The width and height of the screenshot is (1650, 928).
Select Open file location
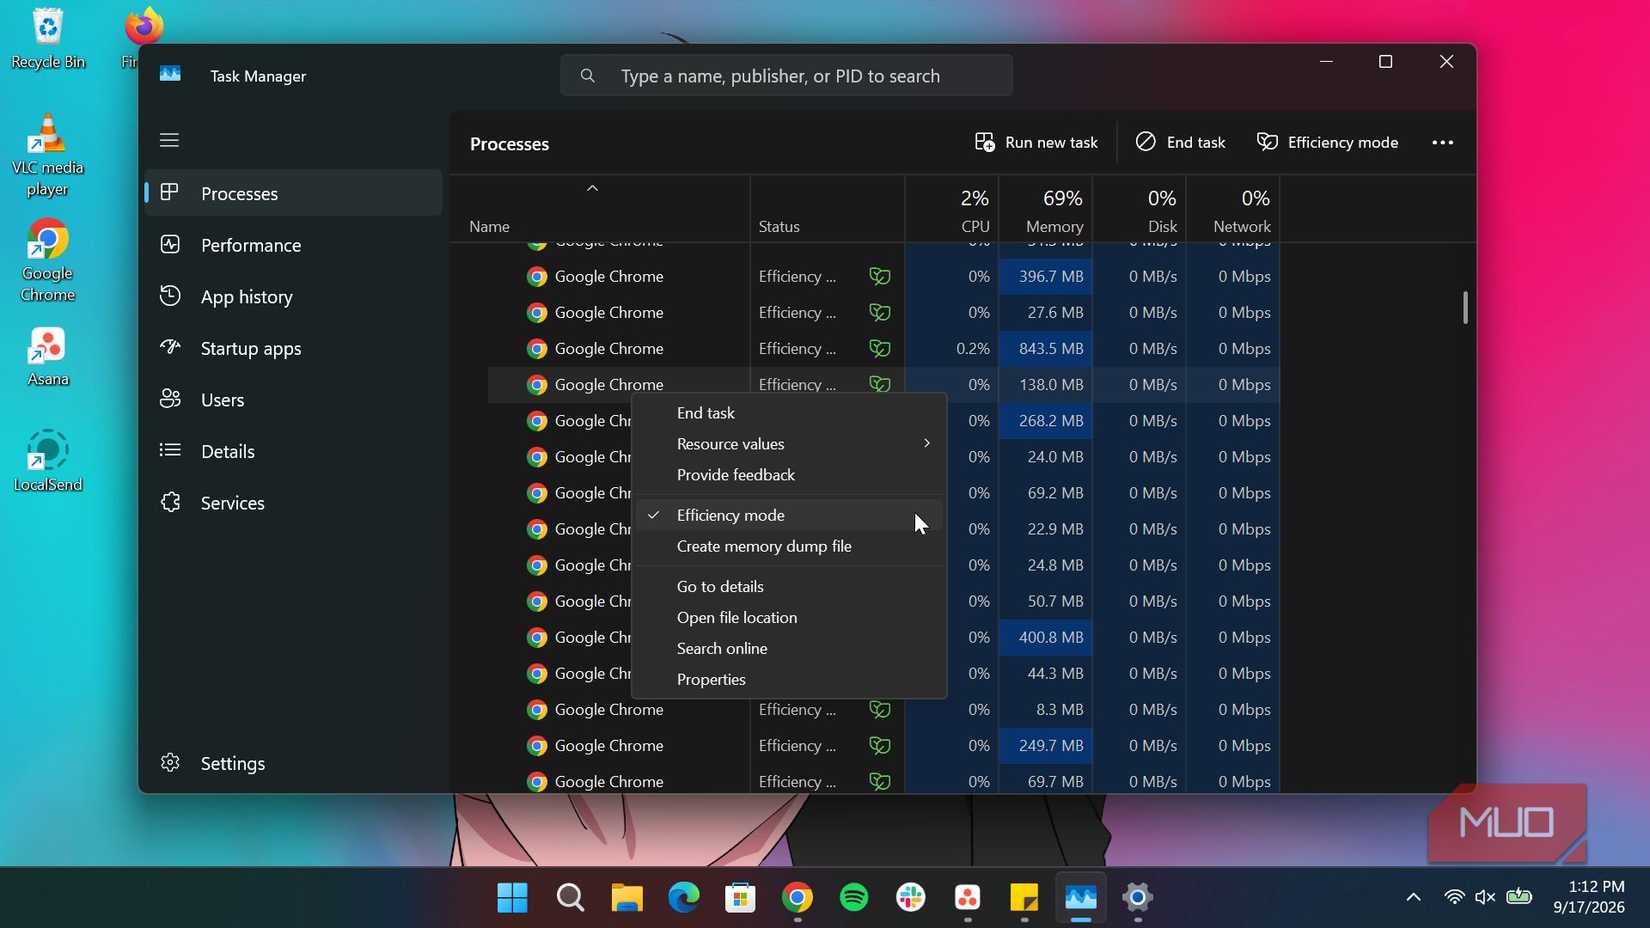(789, 617)
